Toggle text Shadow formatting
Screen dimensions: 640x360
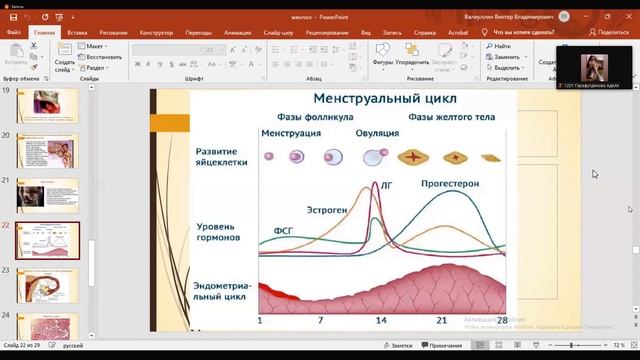point(171,64)
